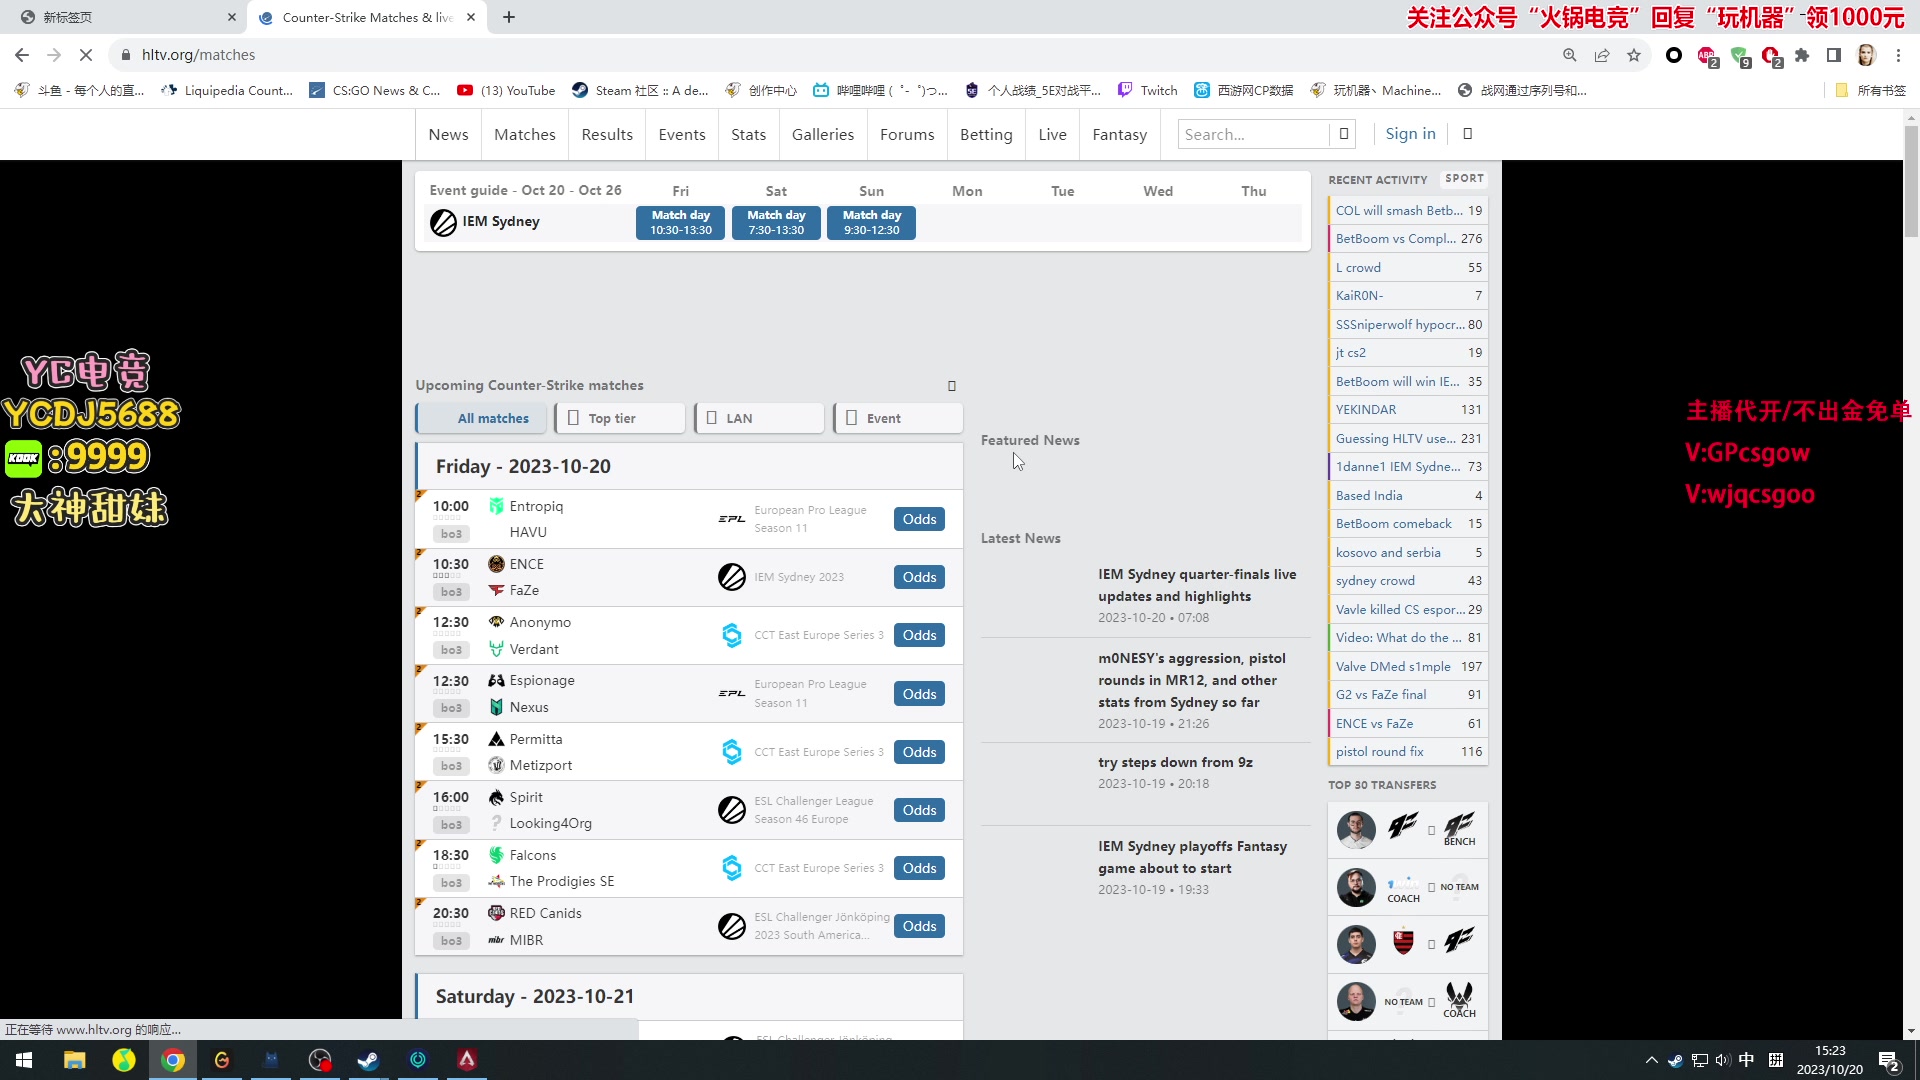The height and width of the screenshot is (1080, 1920).
Task: Go back using browser back arrow
Action: coord(22,55)
